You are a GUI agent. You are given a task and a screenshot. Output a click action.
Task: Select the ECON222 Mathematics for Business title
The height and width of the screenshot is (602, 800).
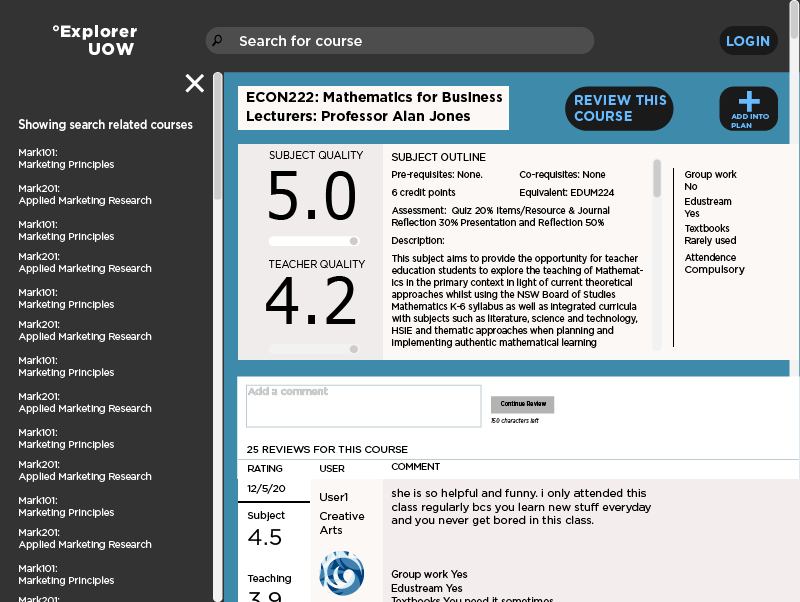(374, 97)
